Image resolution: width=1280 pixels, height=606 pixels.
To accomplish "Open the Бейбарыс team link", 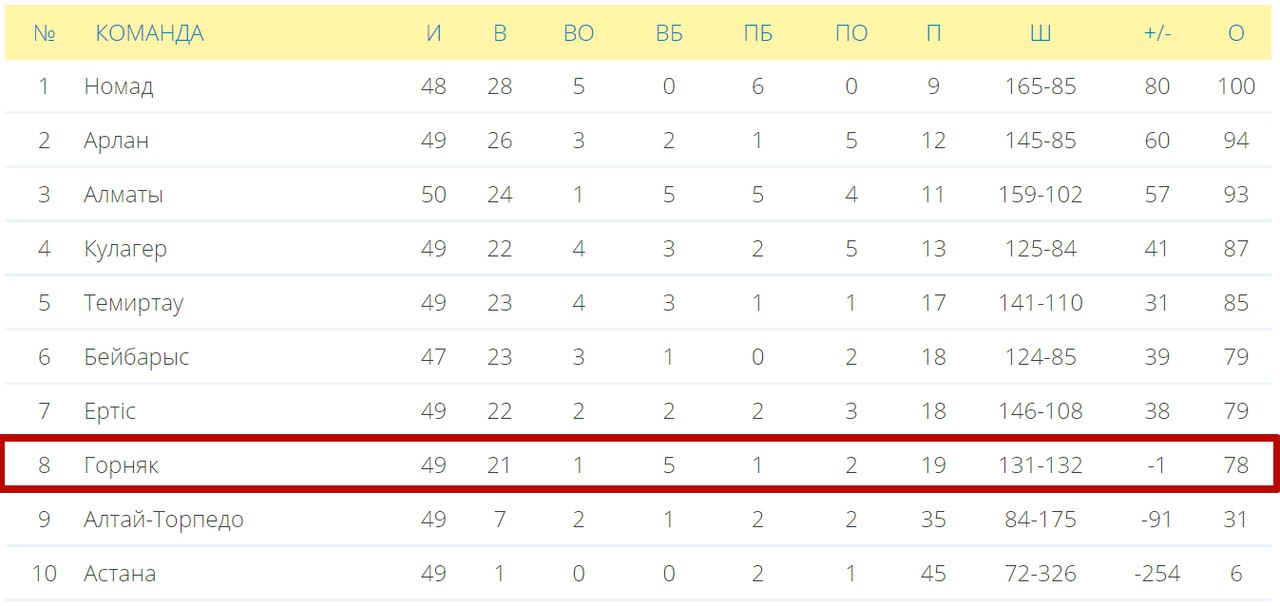I will (136, 356).
